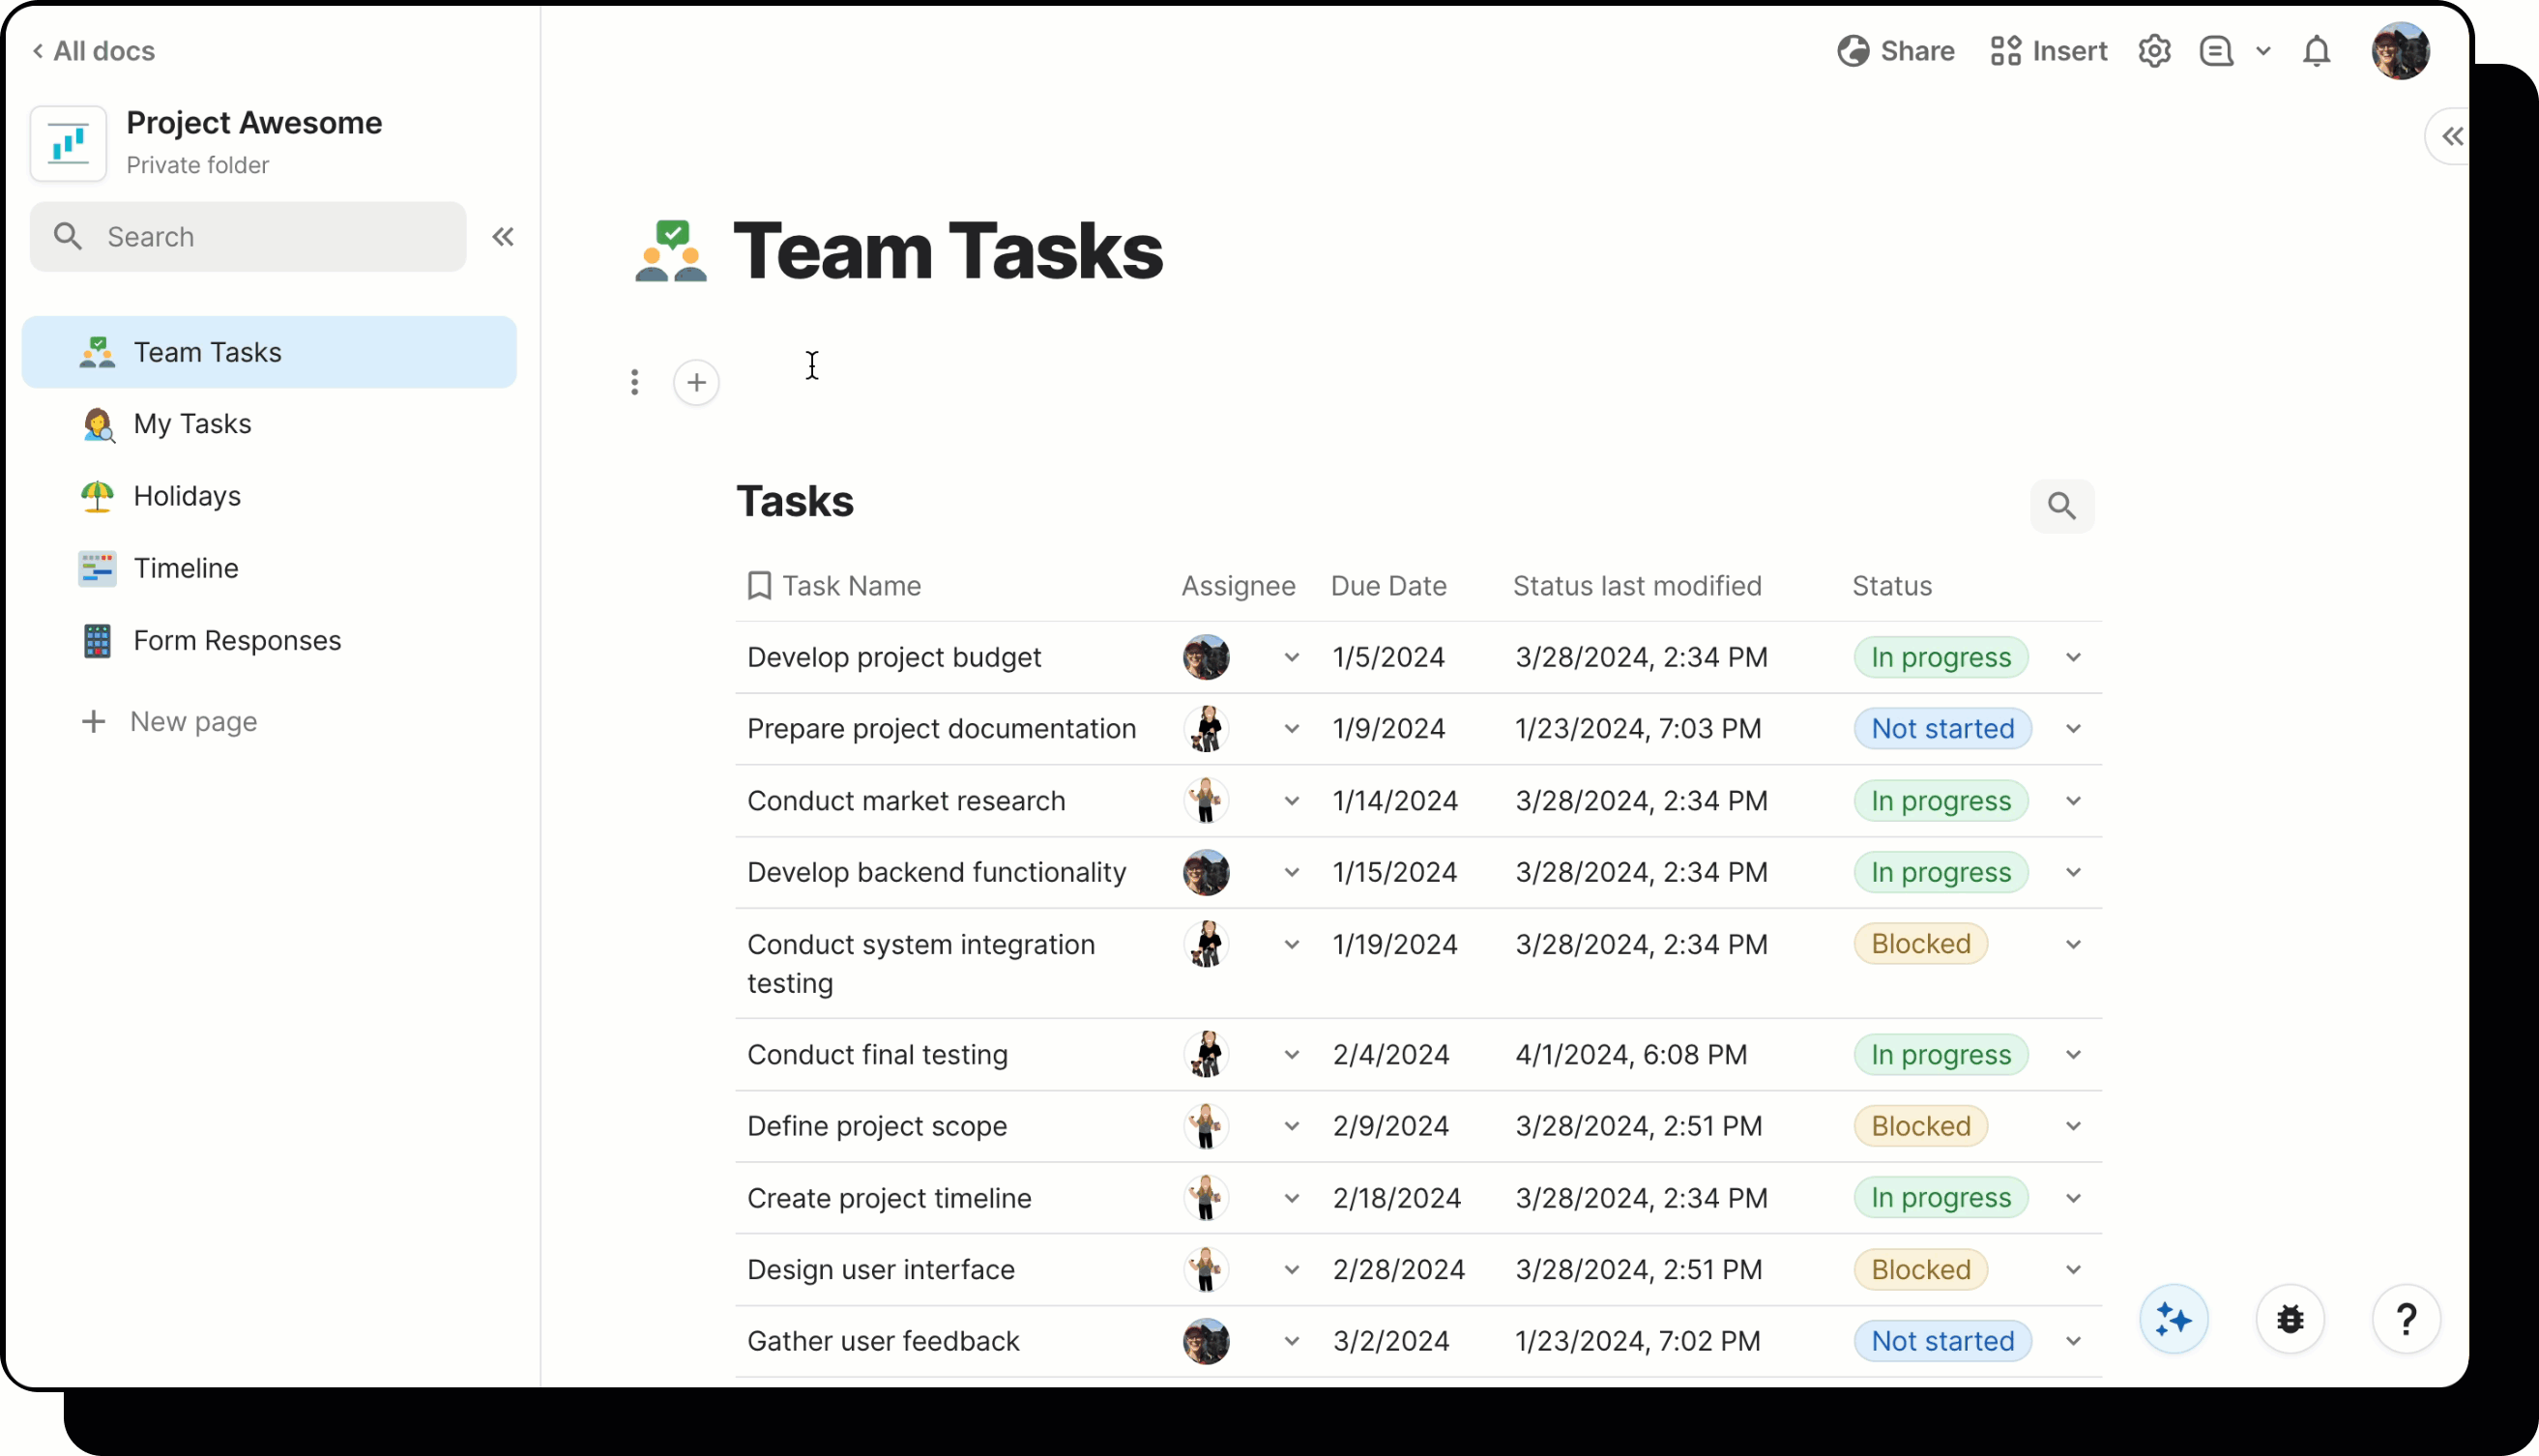Search the Tasks table with magnifier

pos(2061,506)
